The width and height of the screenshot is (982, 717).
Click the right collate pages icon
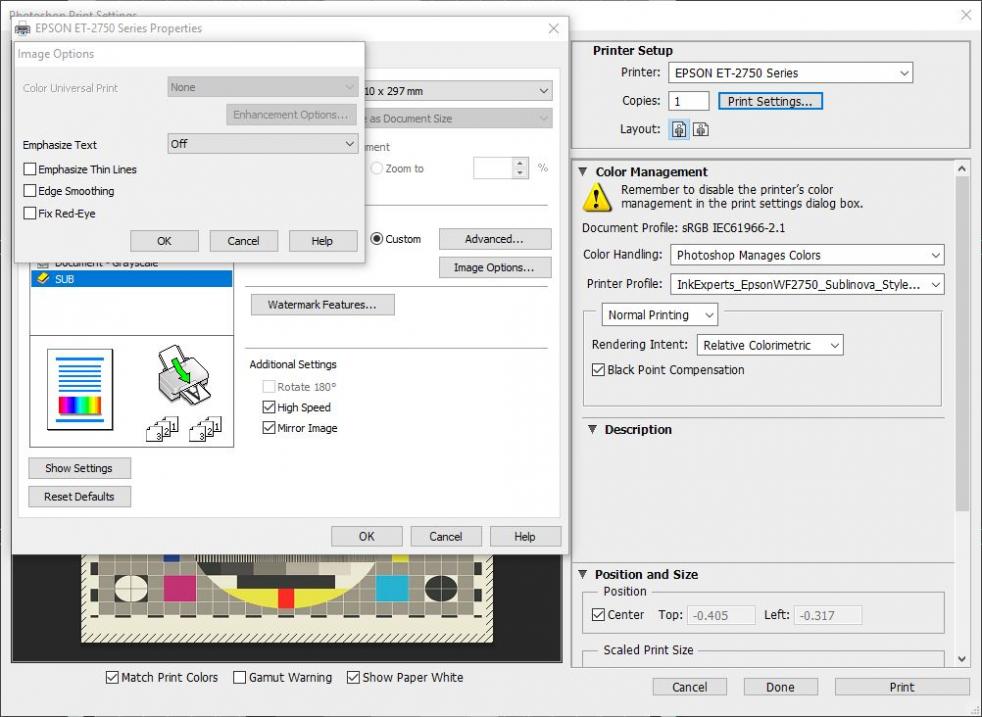tap(205, 429)
